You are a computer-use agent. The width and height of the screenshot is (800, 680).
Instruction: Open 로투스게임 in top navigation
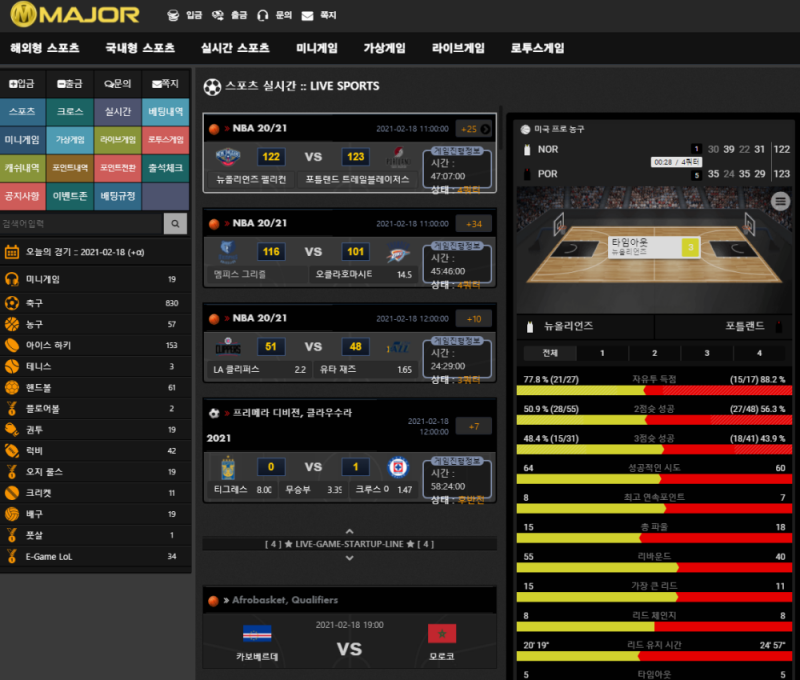[537, 48]
